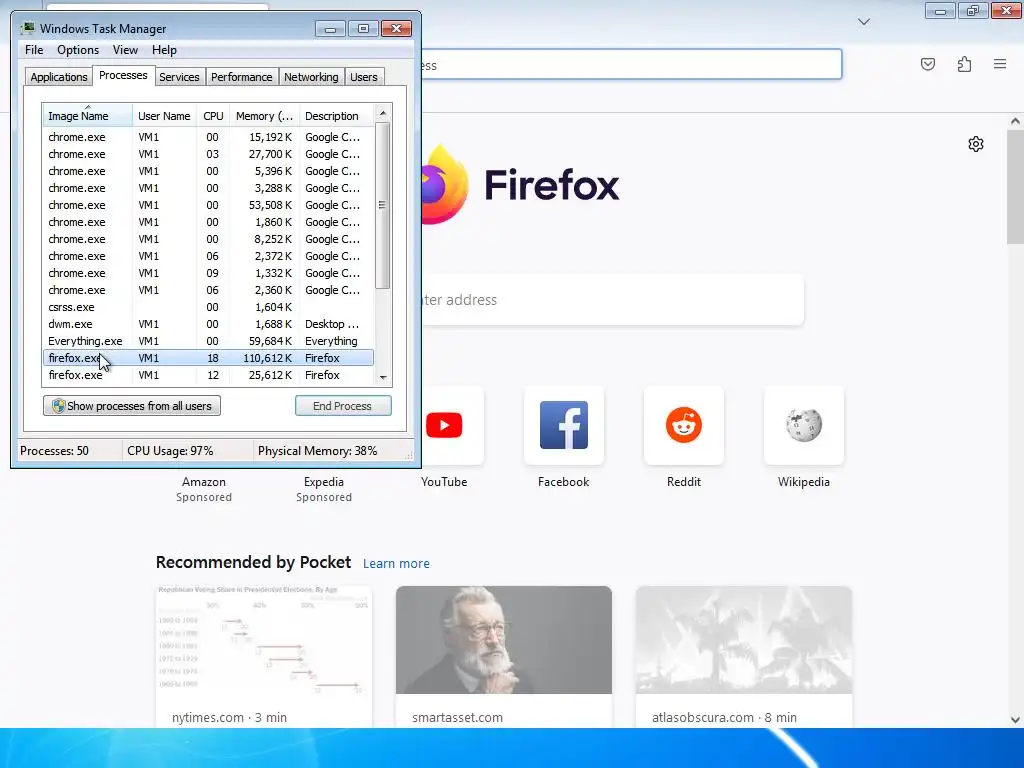
Task: Switch to the Services tab
Action: [x=179, y=76]
